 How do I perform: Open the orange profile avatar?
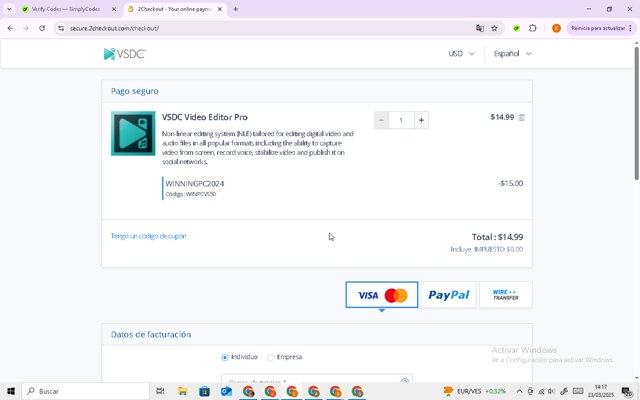[x=556, y=28]
